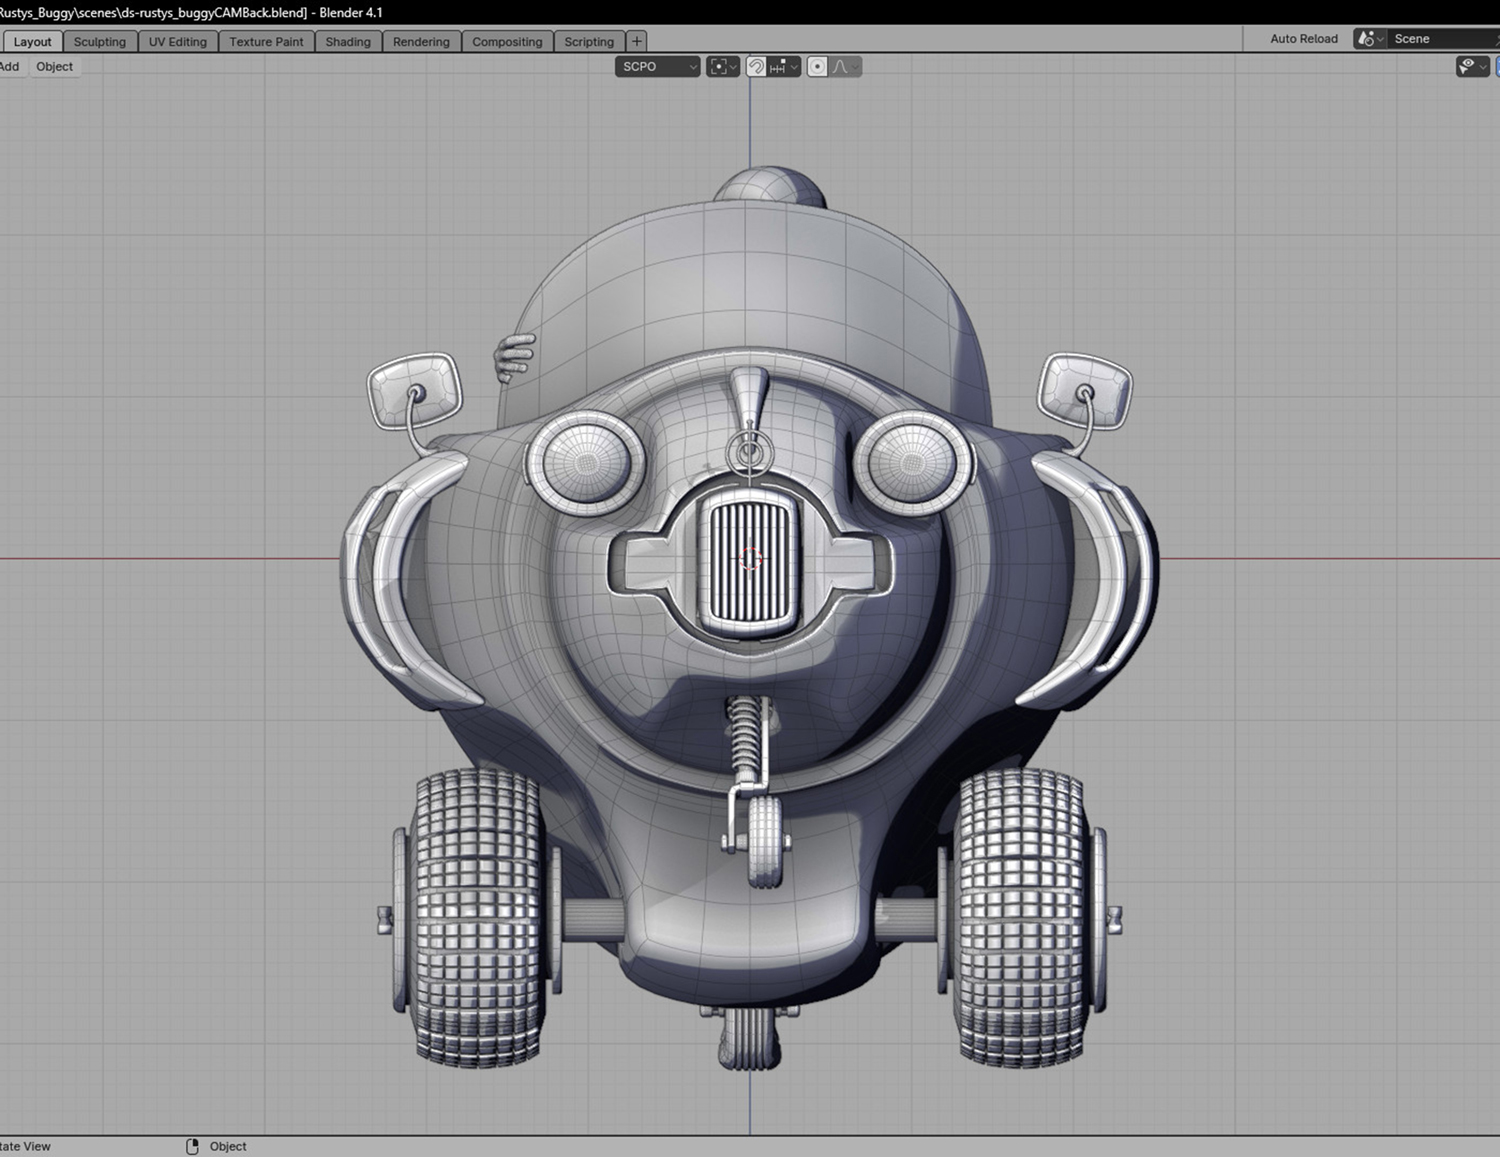Open the selectability and visibility popover
The height and width of the screenshot is (1157, 1500).
pyautogui.click(x=1472, y=67)
